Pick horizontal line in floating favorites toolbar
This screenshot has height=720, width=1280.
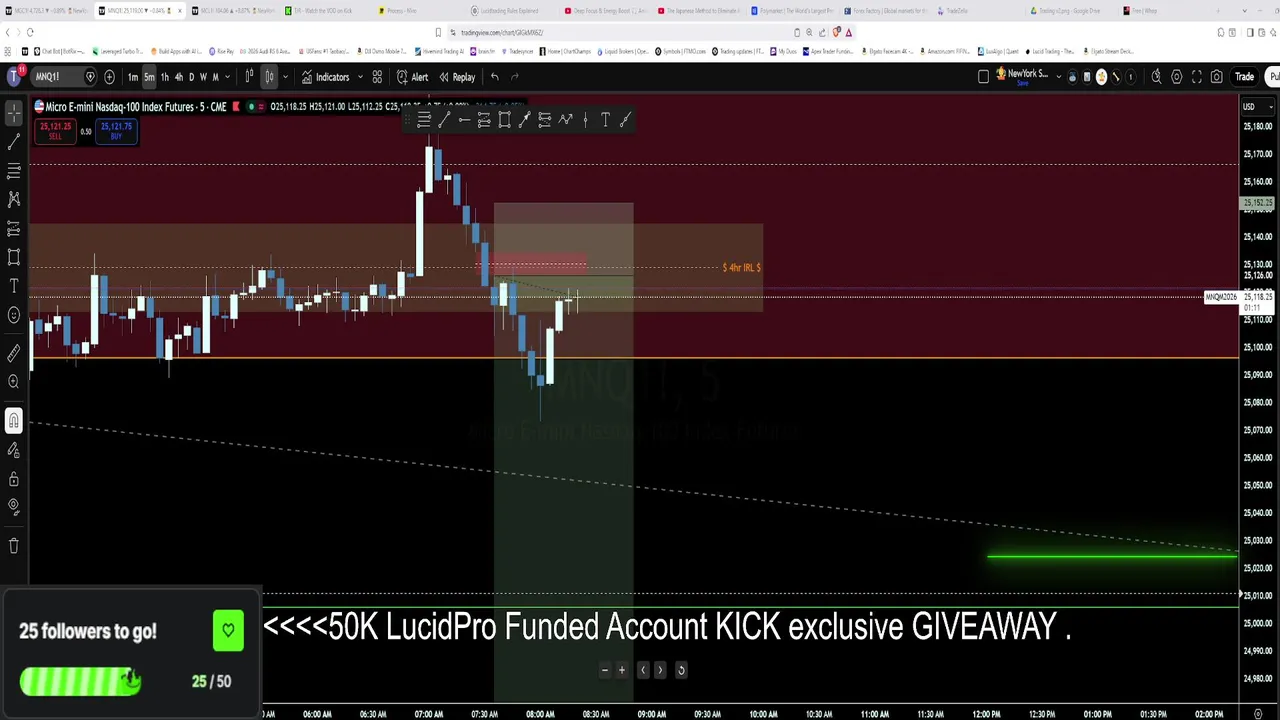point(464,120)
